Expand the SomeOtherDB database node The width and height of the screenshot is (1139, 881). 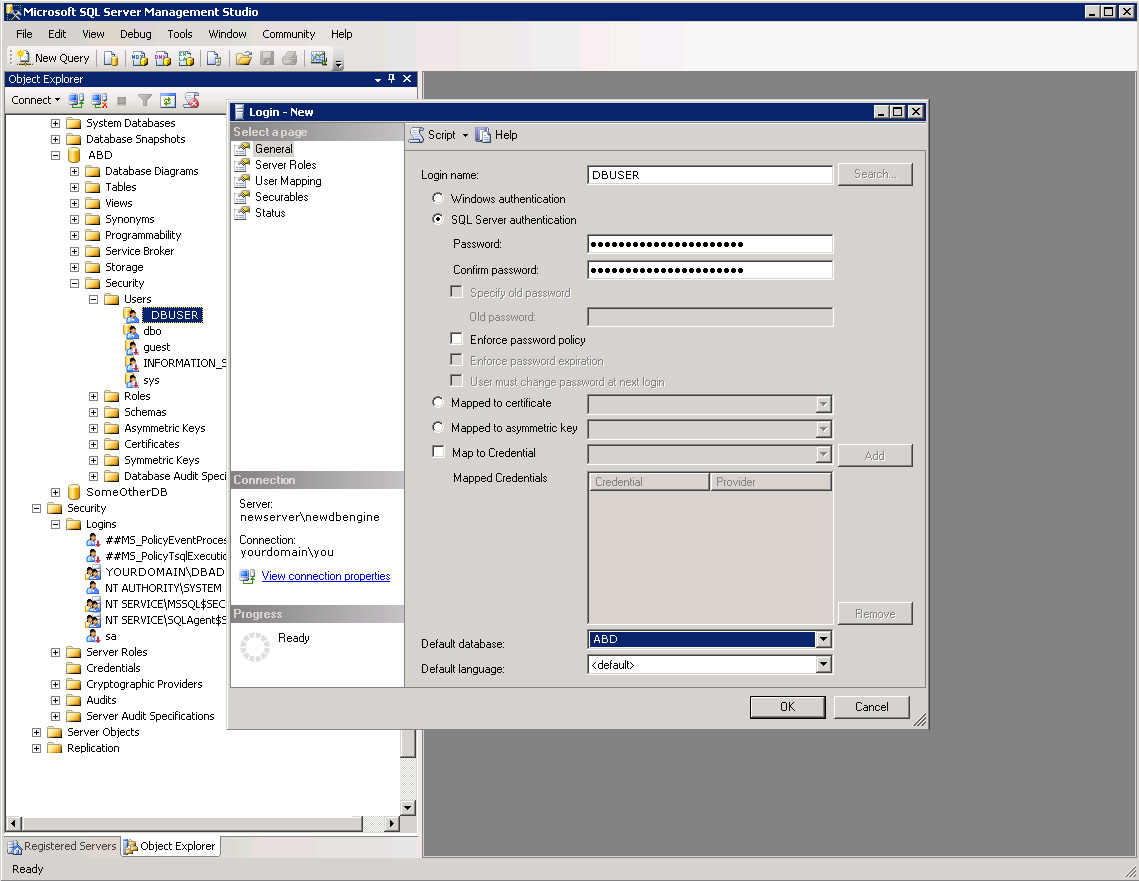(x=55, y=492)
